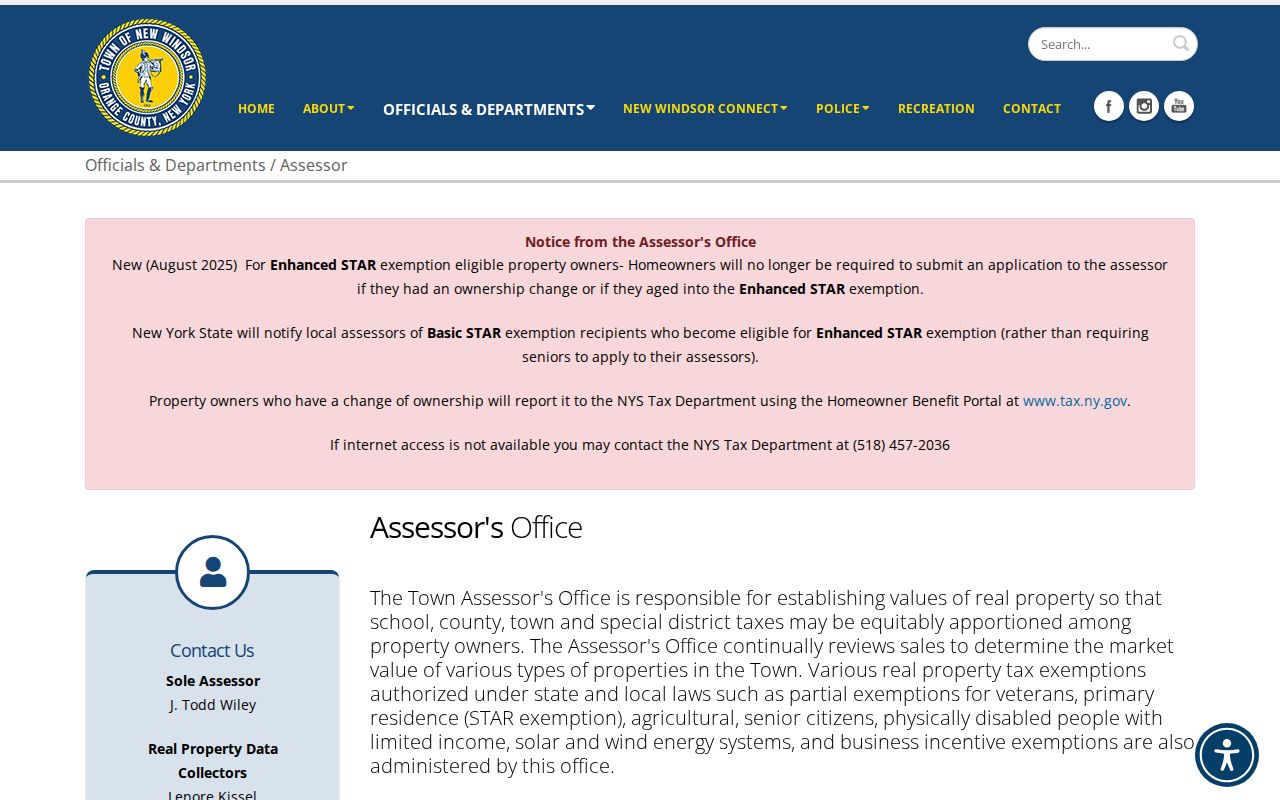Click the name J. Todd Wiley

coord(212,705)
